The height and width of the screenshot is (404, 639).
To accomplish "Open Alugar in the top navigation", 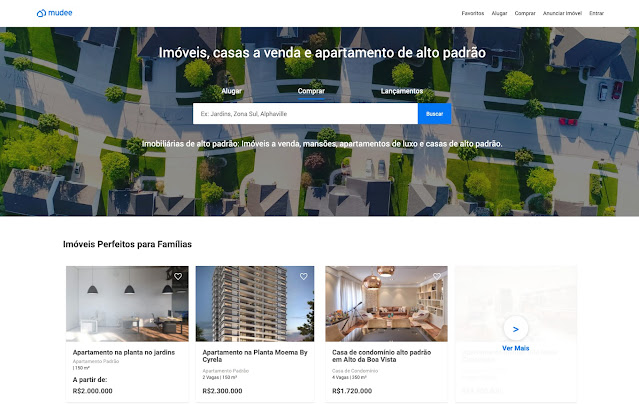I will pyautogui.click(x=499, y=13).
